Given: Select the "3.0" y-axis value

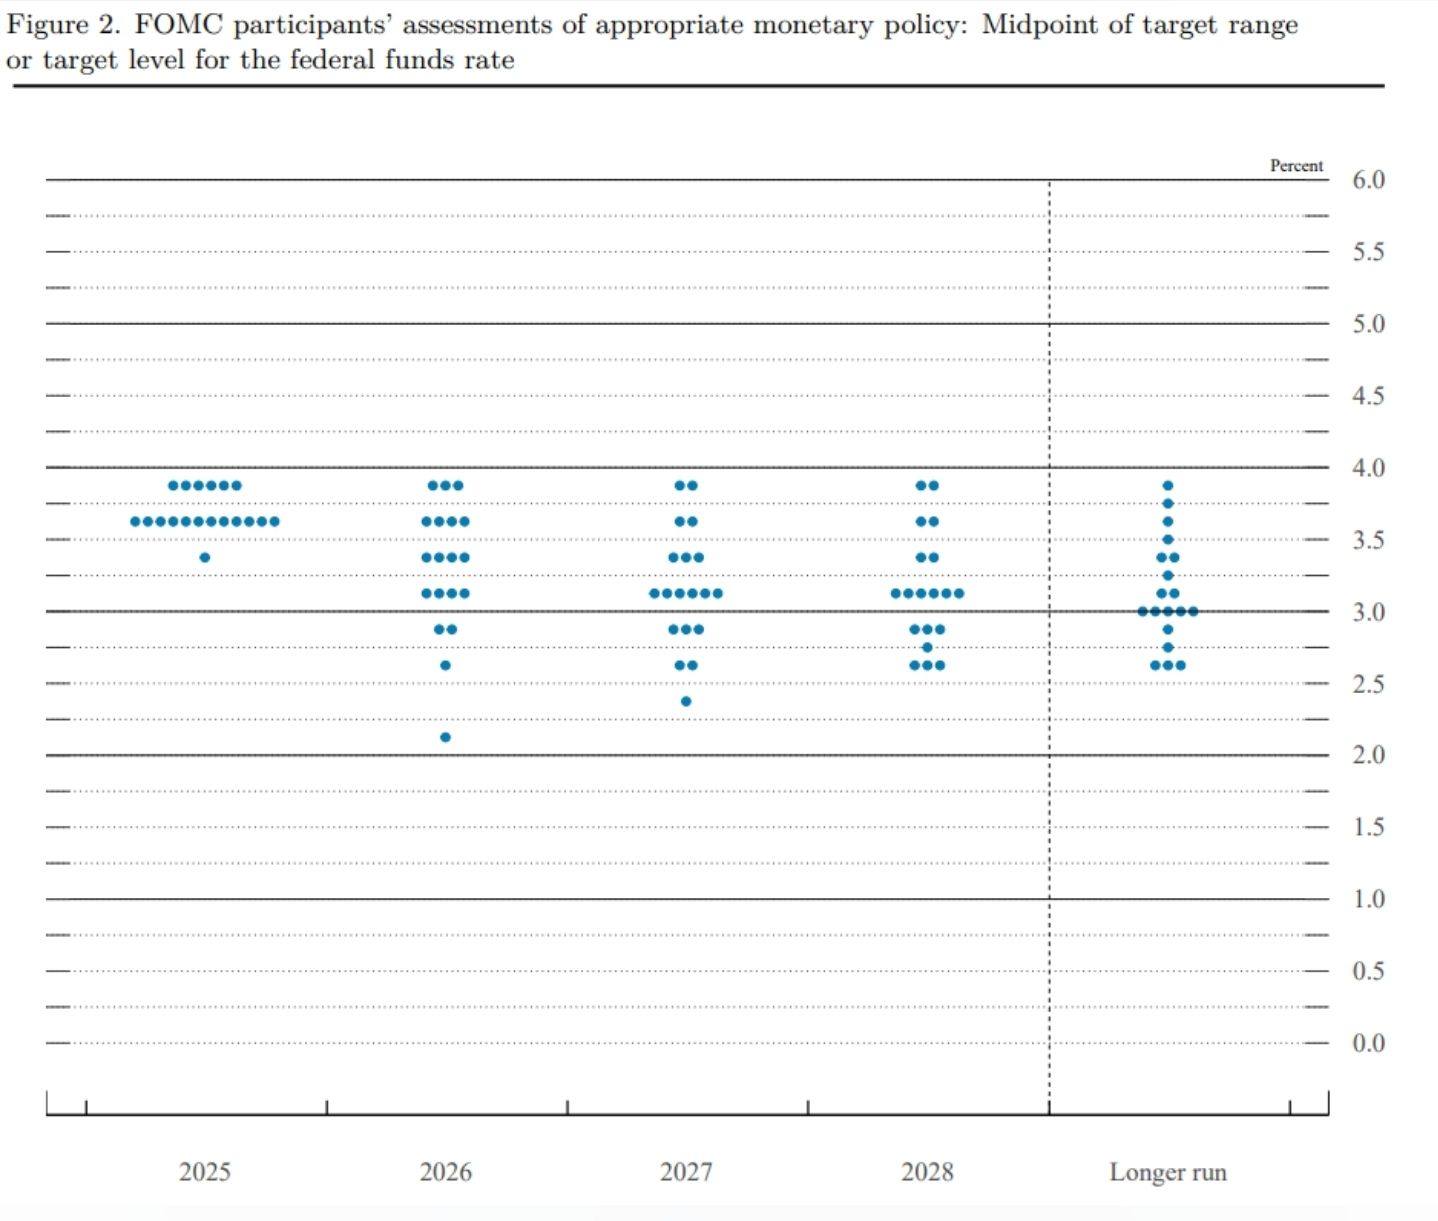Looking at the screenshot, I should (x=1369, y=612).
